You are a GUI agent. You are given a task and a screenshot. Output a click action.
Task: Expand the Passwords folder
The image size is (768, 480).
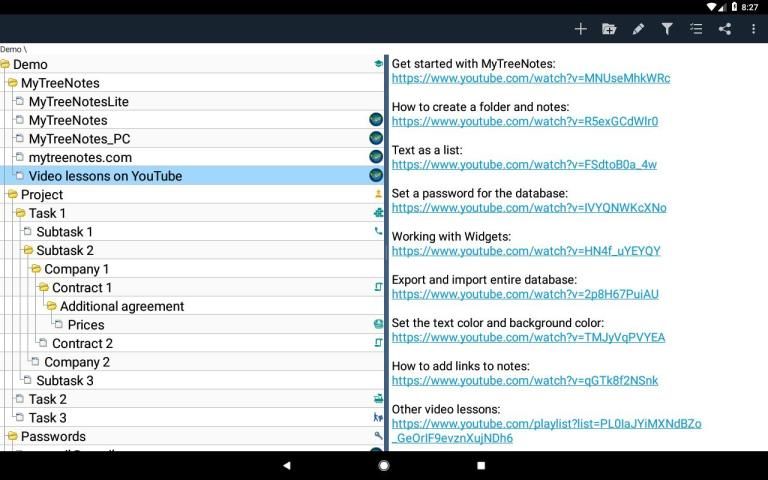(x=13, y=436)
